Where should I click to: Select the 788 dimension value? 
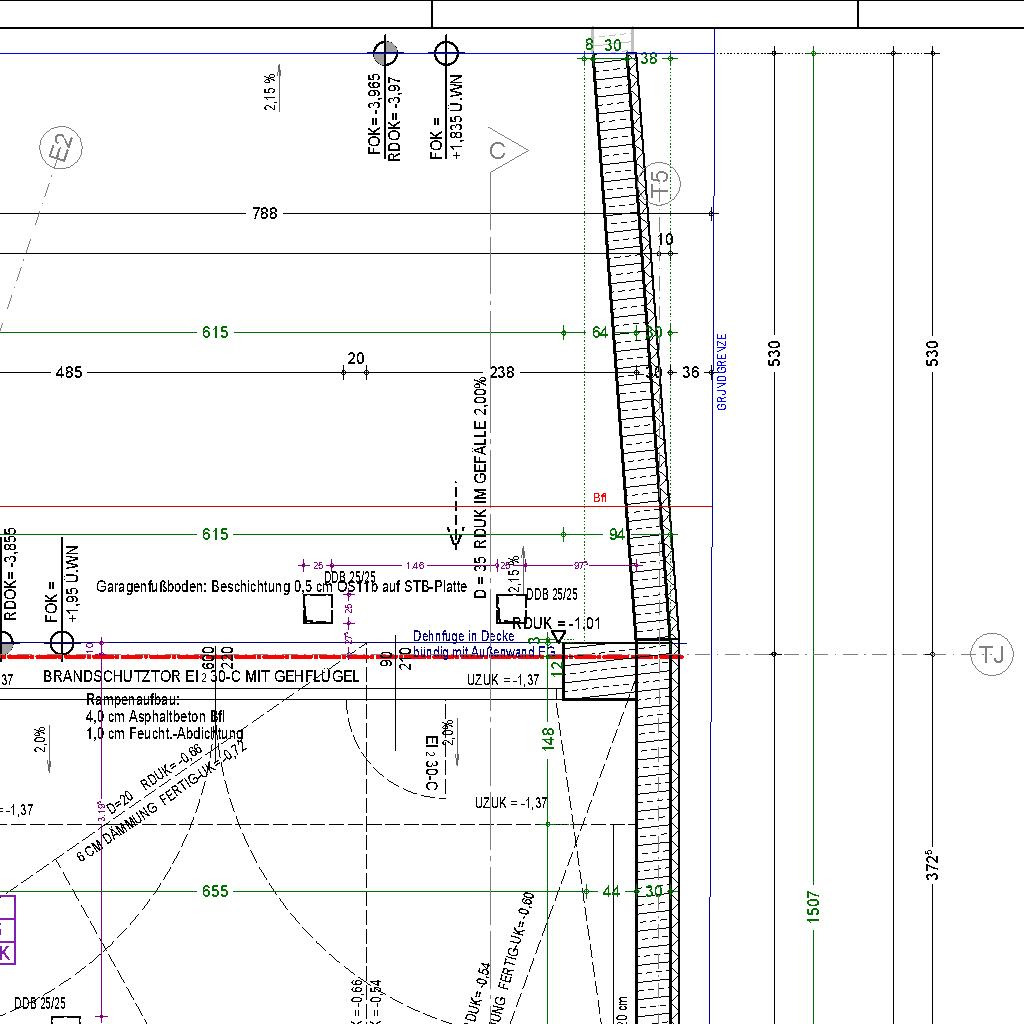tap(265, 213)
